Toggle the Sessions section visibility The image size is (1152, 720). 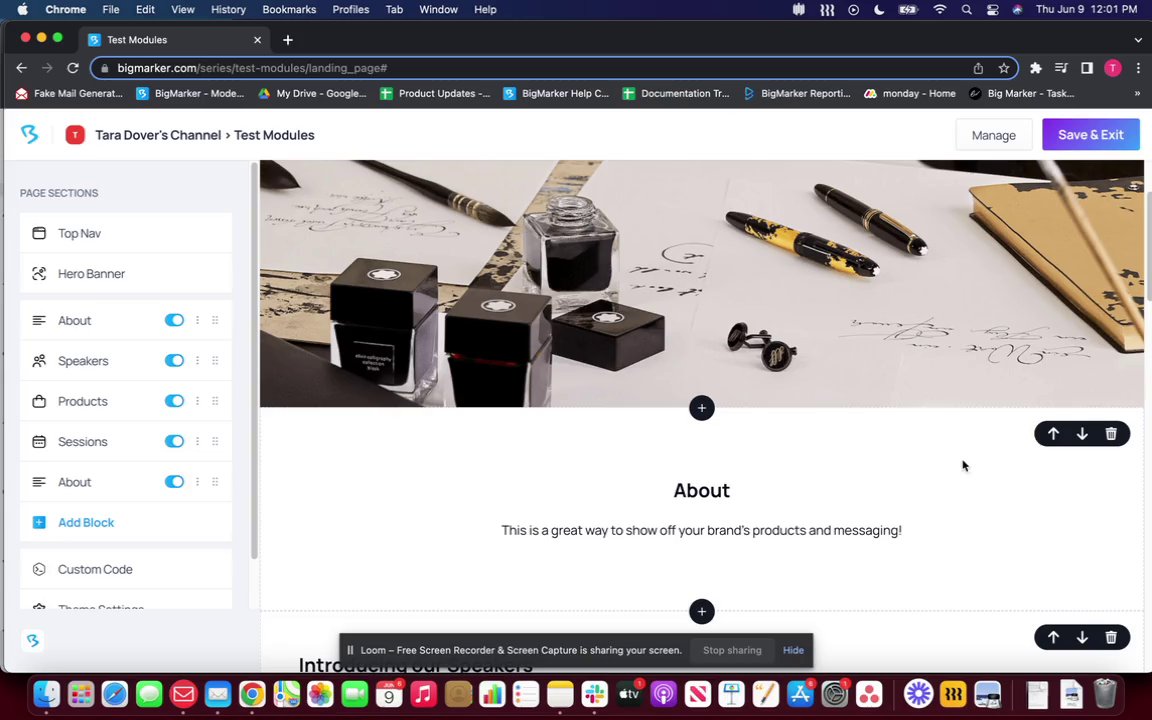click(174, 442)
